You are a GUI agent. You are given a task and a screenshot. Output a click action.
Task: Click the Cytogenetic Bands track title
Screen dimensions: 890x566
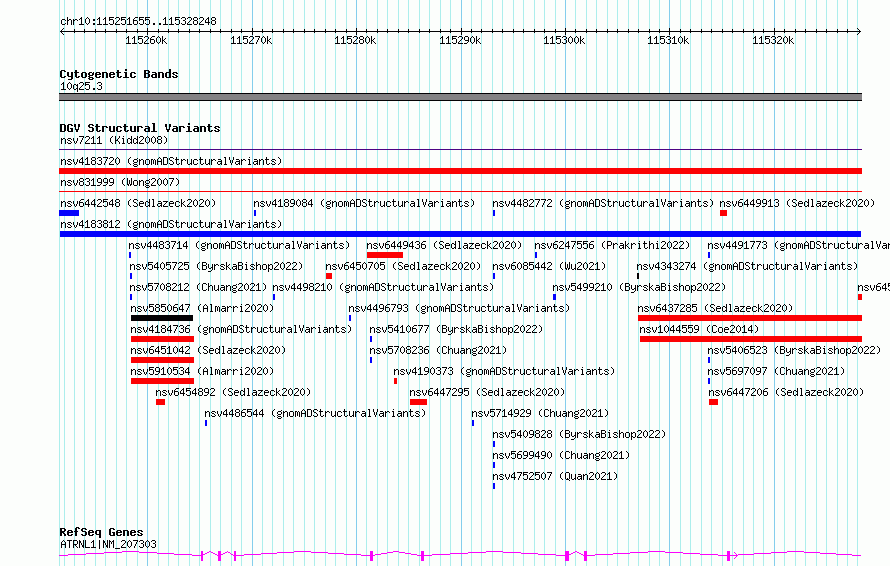pyautogui.click(x=119, y=74)
